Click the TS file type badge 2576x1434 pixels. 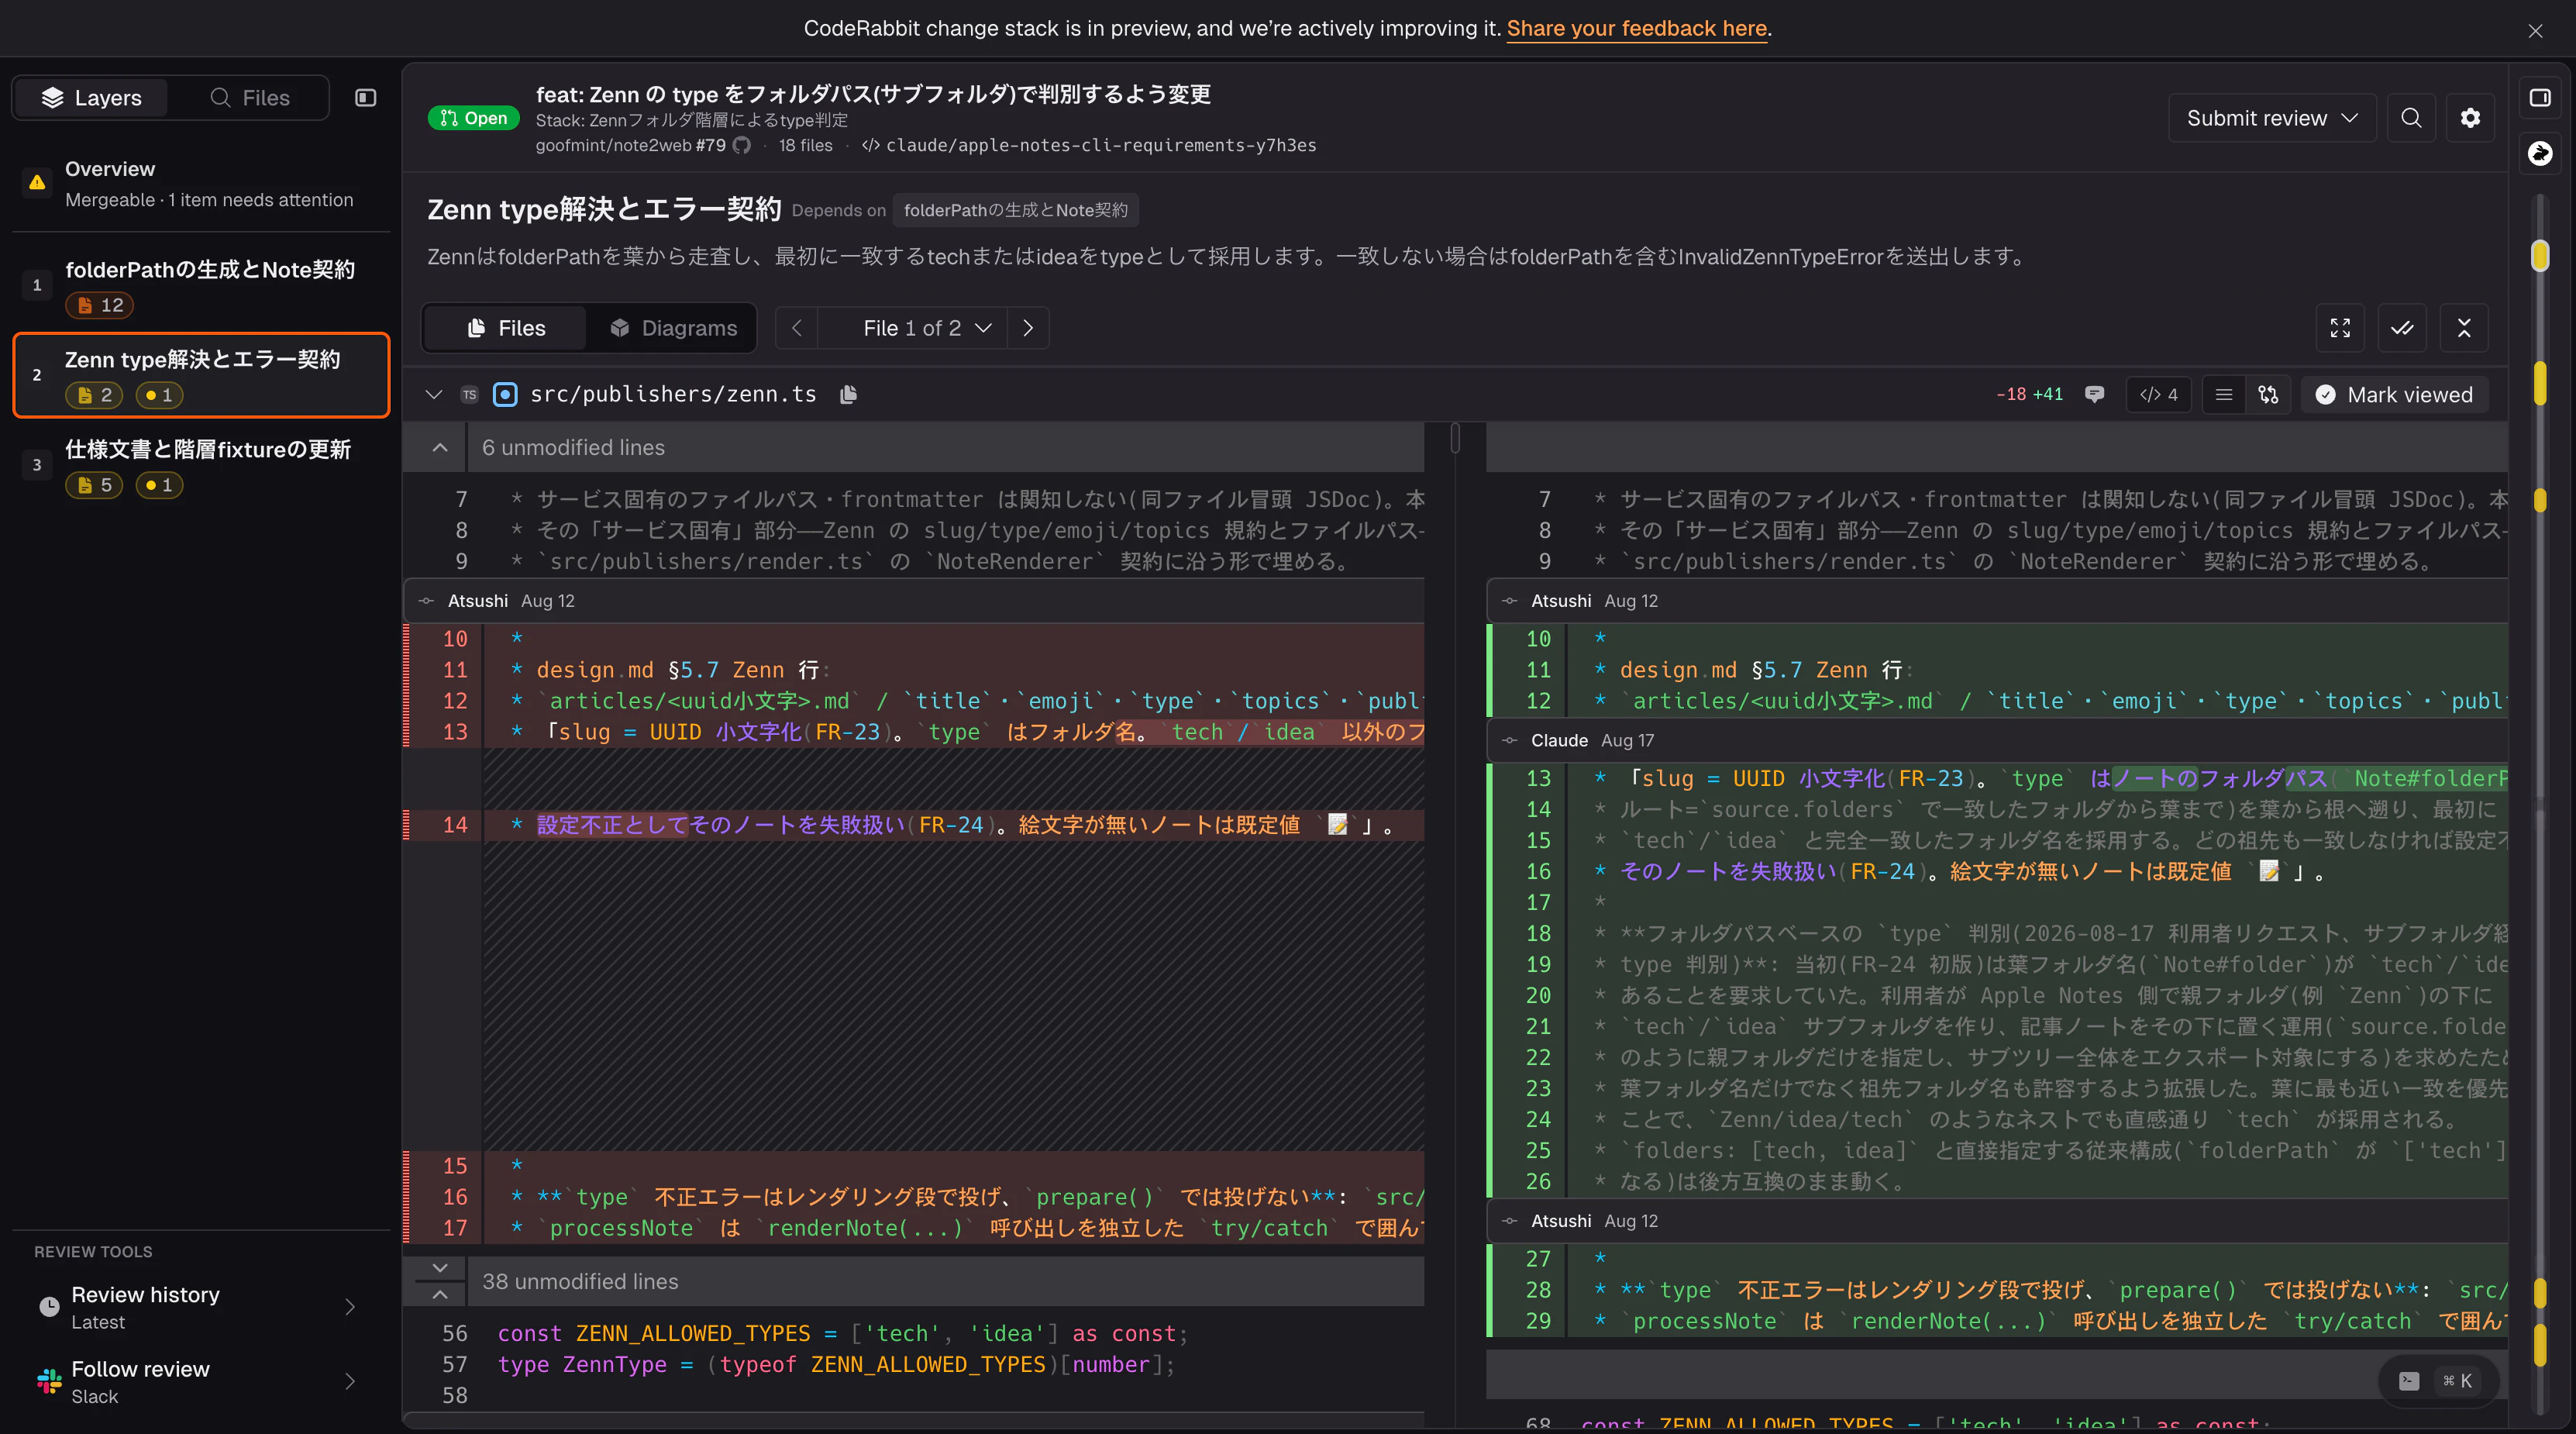click(469, 395)
